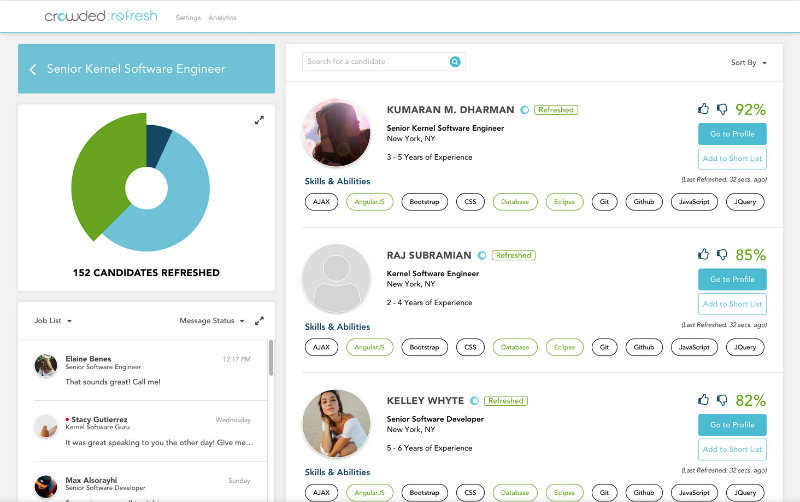This screenshot has height=502, width=800.
Task: Toggle CSS skill tag for Raj Subramian
Action: click(470, 347)
